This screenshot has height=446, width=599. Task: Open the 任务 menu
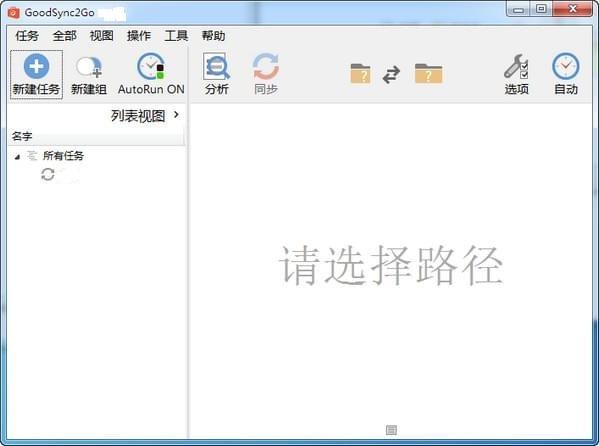coord(27,36)
